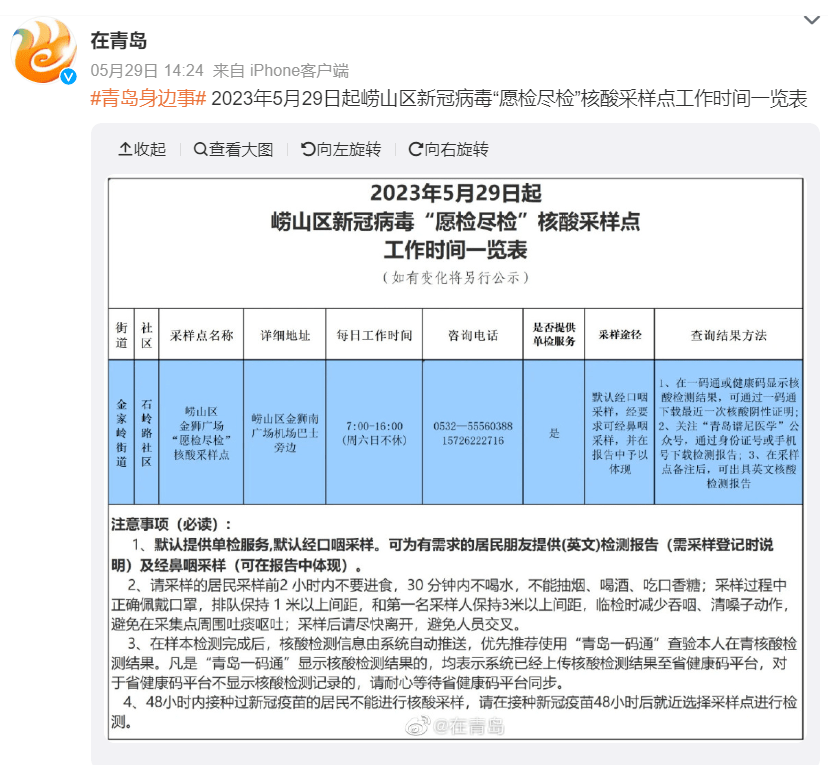The image size is (828, 765).
Task: Click the 咨询电话 phone number cell
Action: pyautogui.click(x=473, y=433)
